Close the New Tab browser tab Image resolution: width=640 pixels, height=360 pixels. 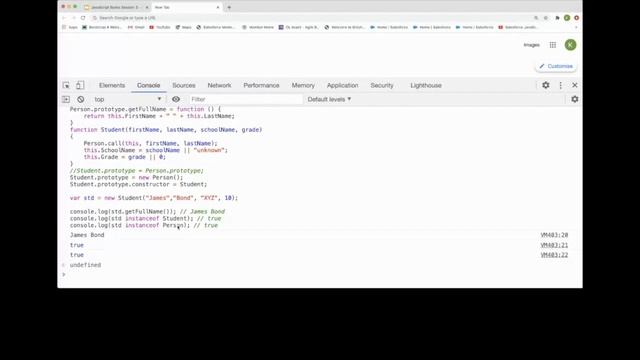[x=218, y=7]
